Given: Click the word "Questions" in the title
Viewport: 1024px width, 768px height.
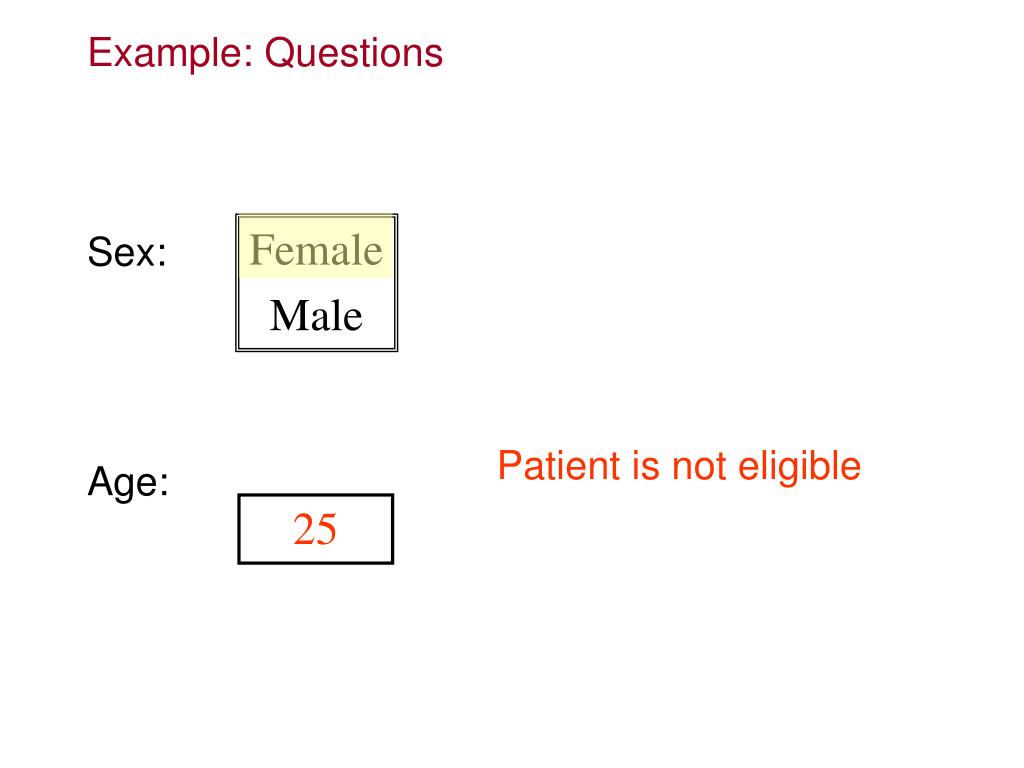Looking at the screenshot, I should click(353, 52).
